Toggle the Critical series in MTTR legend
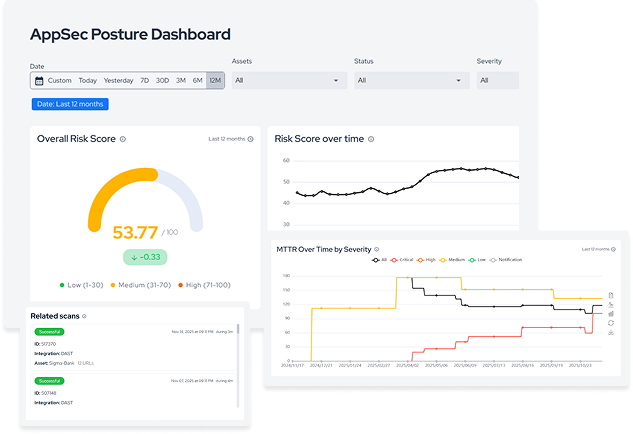This screenshot has width=633, height=434. (402, 260)
